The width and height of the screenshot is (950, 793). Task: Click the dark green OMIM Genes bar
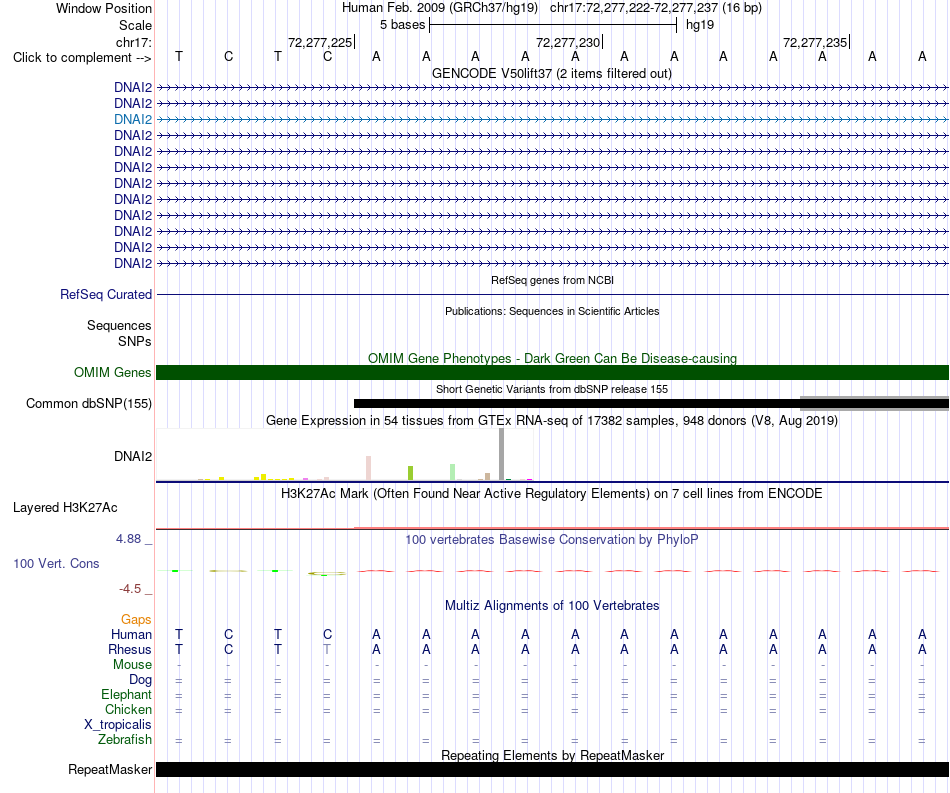pyautogui.click(x=552, y=373)
